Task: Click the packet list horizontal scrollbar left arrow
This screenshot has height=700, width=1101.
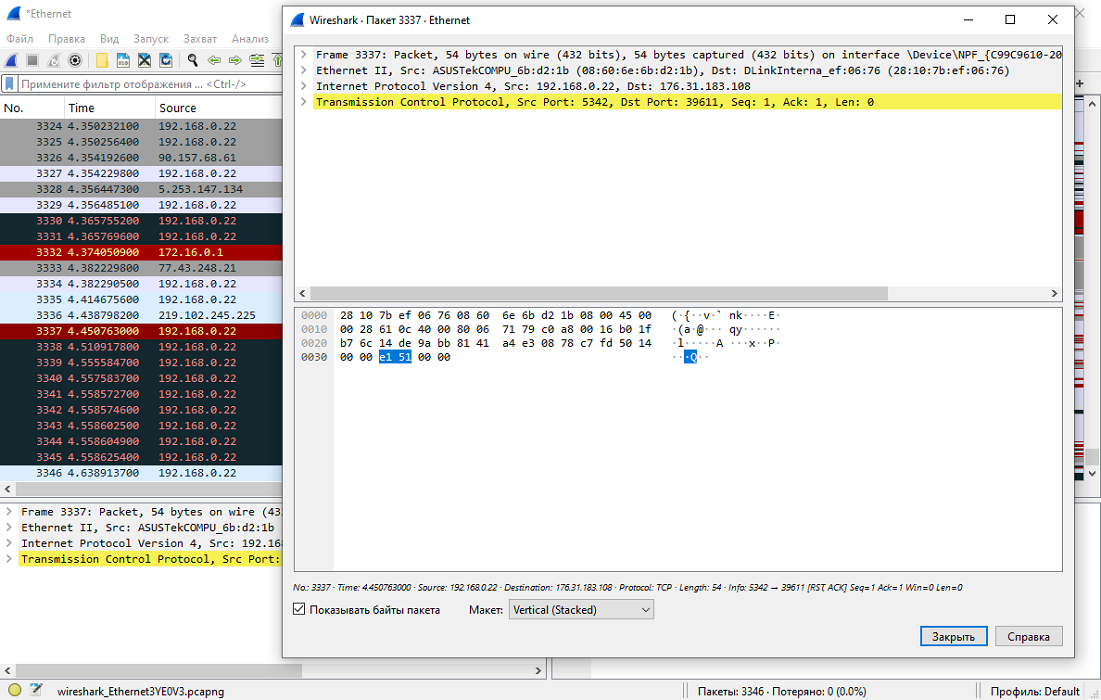Action: pos(8,489)
